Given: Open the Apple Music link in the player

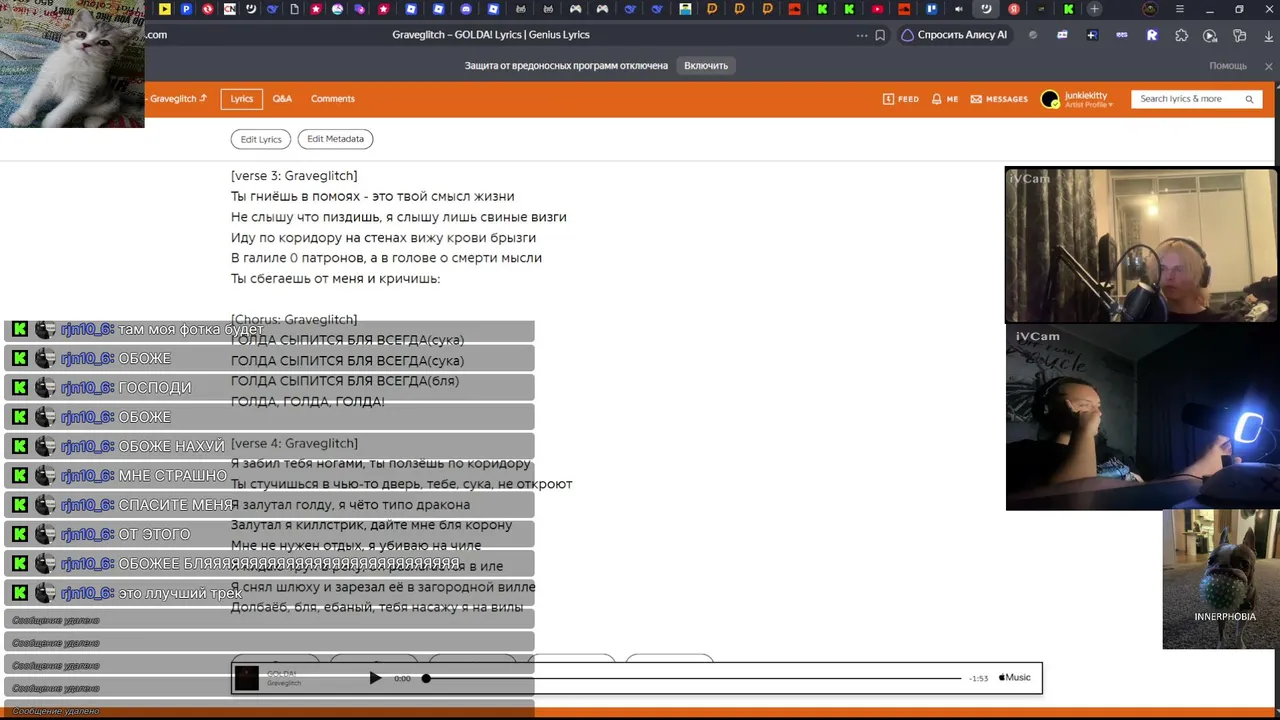Looking at the screenshot, I should pyautogui.click(x=1014, y=677).
